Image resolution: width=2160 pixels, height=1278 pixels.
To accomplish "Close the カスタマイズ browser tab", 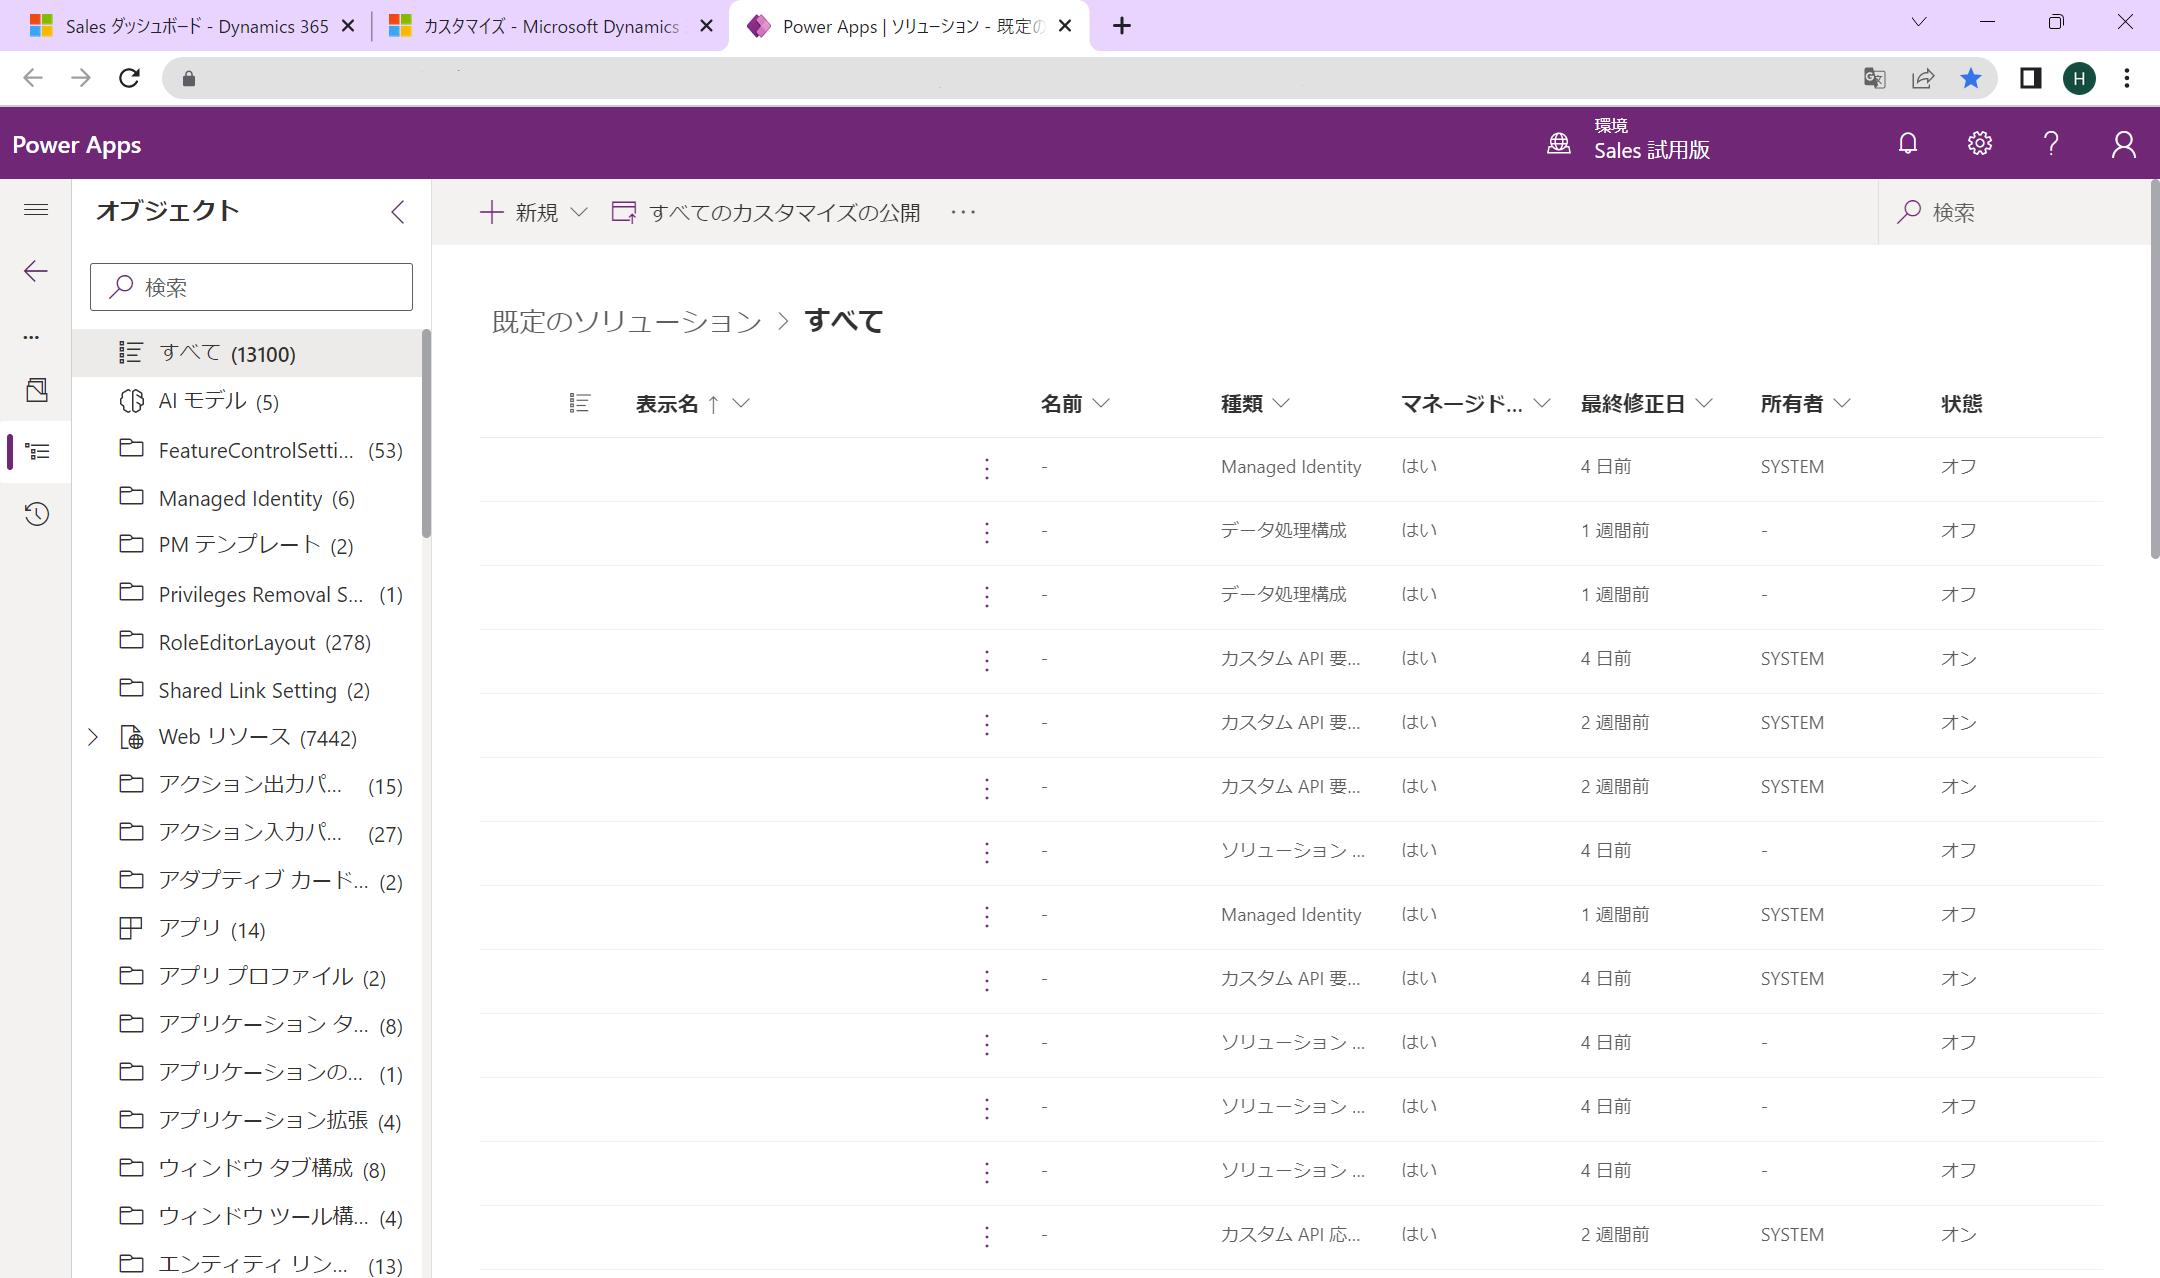I will (706, 26).
